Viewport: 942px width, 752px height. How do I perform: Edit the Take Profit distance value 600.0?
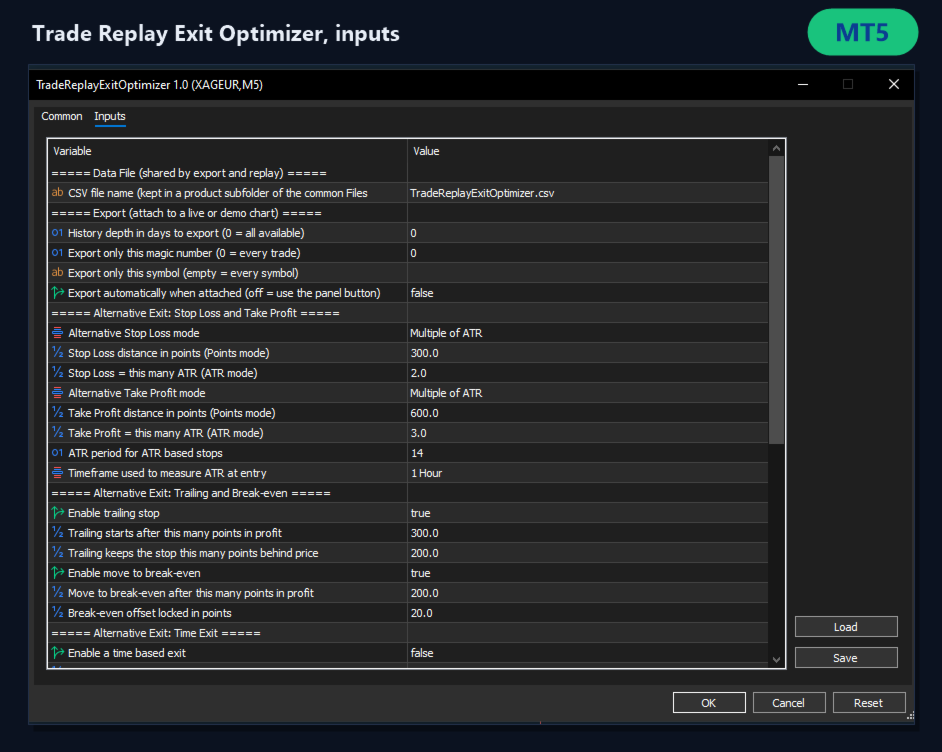point(588,413)
